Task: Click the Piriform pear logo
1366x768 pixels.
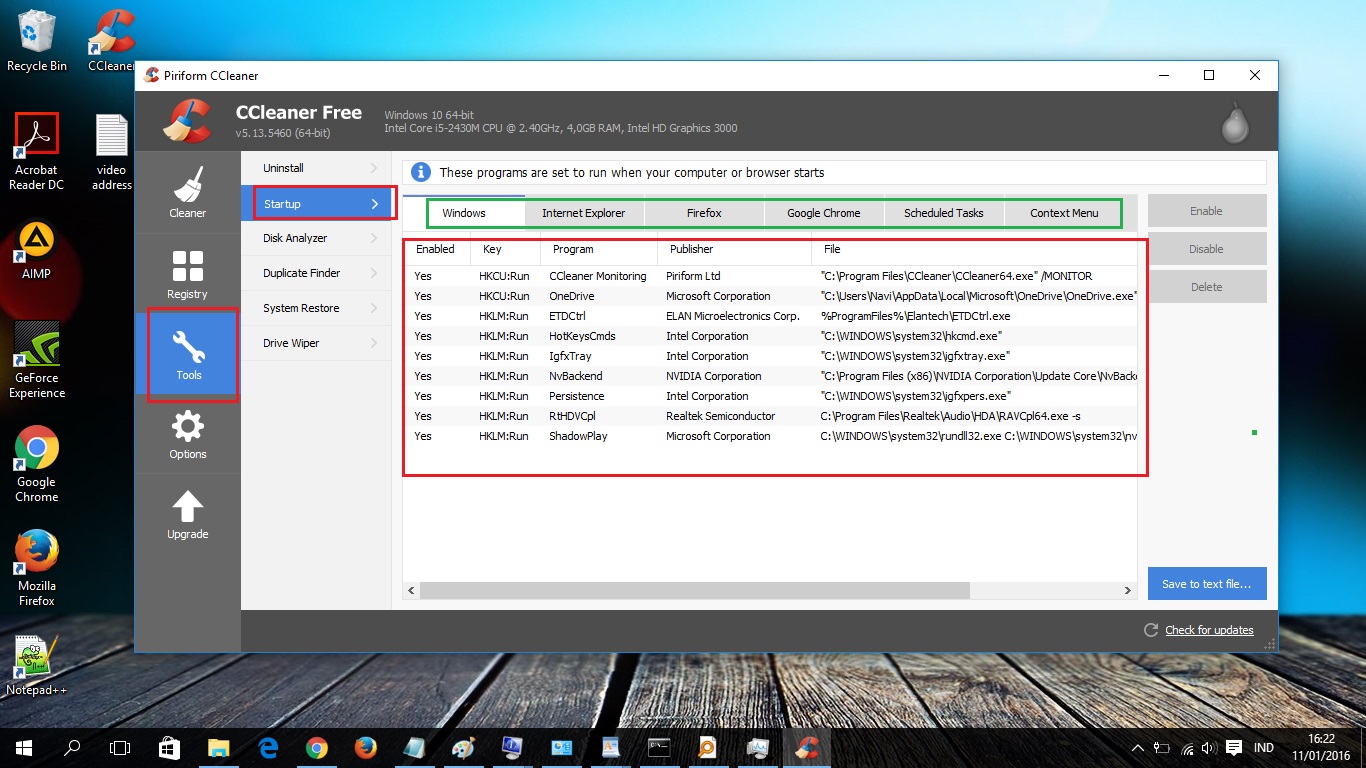Action: click(1234, 122)
